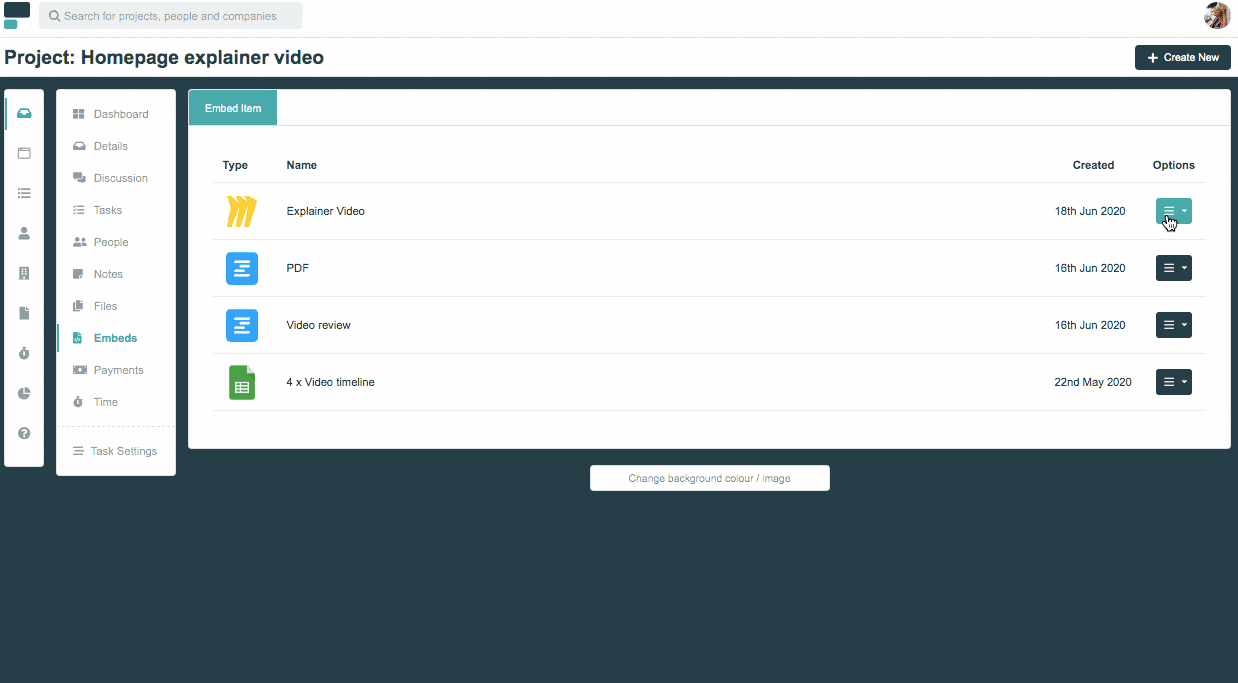The width and height of the screenshot is (1238, 683).
Task: Open the Options dropdown for Video review
Action: 1173,324
